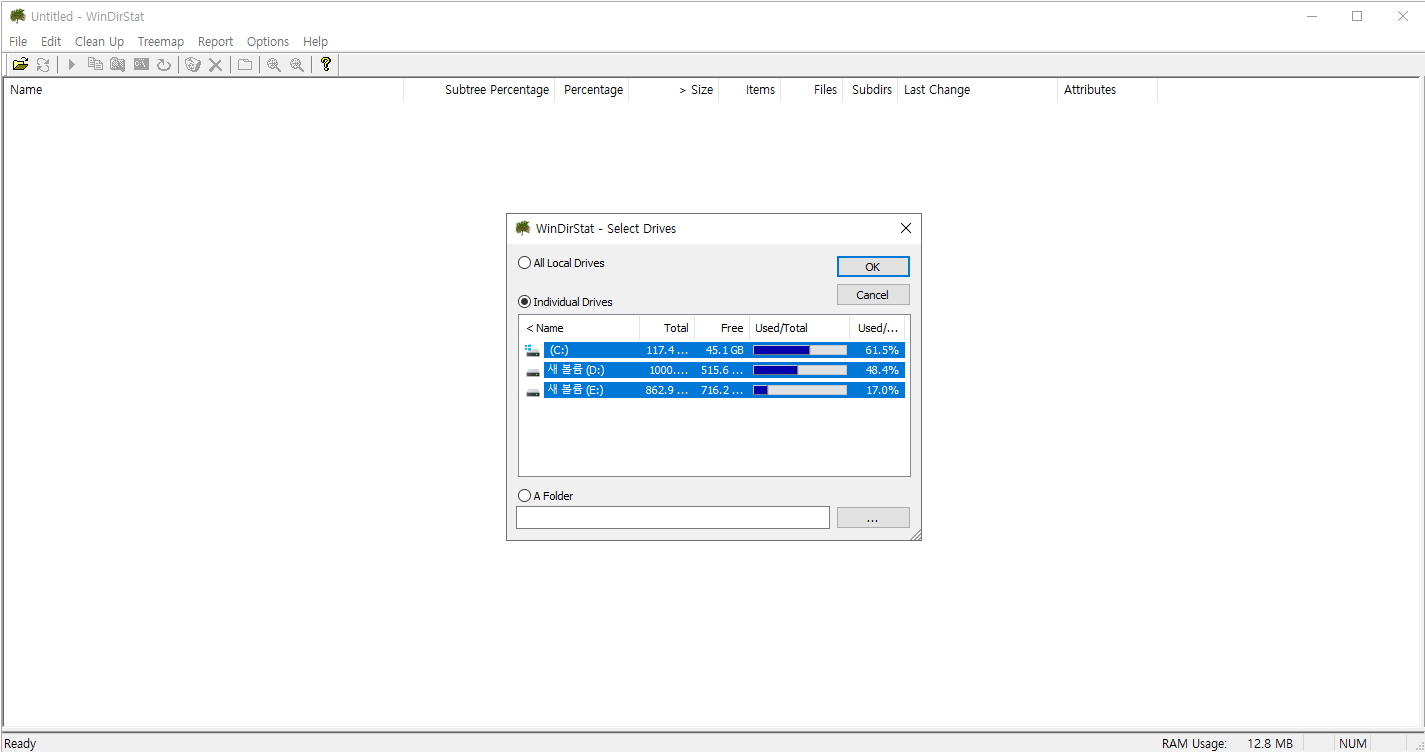This screenshot has width=1425, height=752.
Task: Click the Used/Total column header
Action: coord(800,328)
